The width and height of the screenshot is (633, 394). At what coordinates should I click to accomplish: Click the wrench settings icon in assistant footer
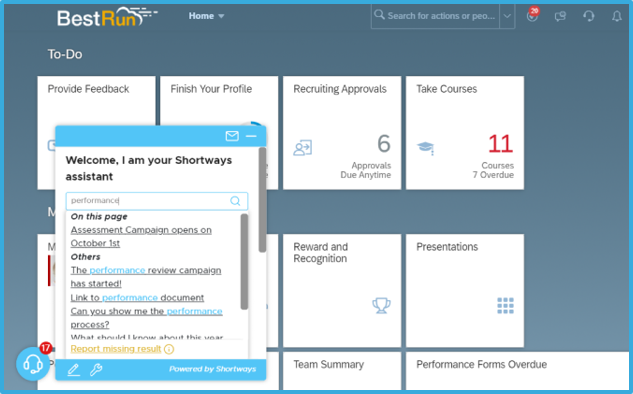coord(96,369)
